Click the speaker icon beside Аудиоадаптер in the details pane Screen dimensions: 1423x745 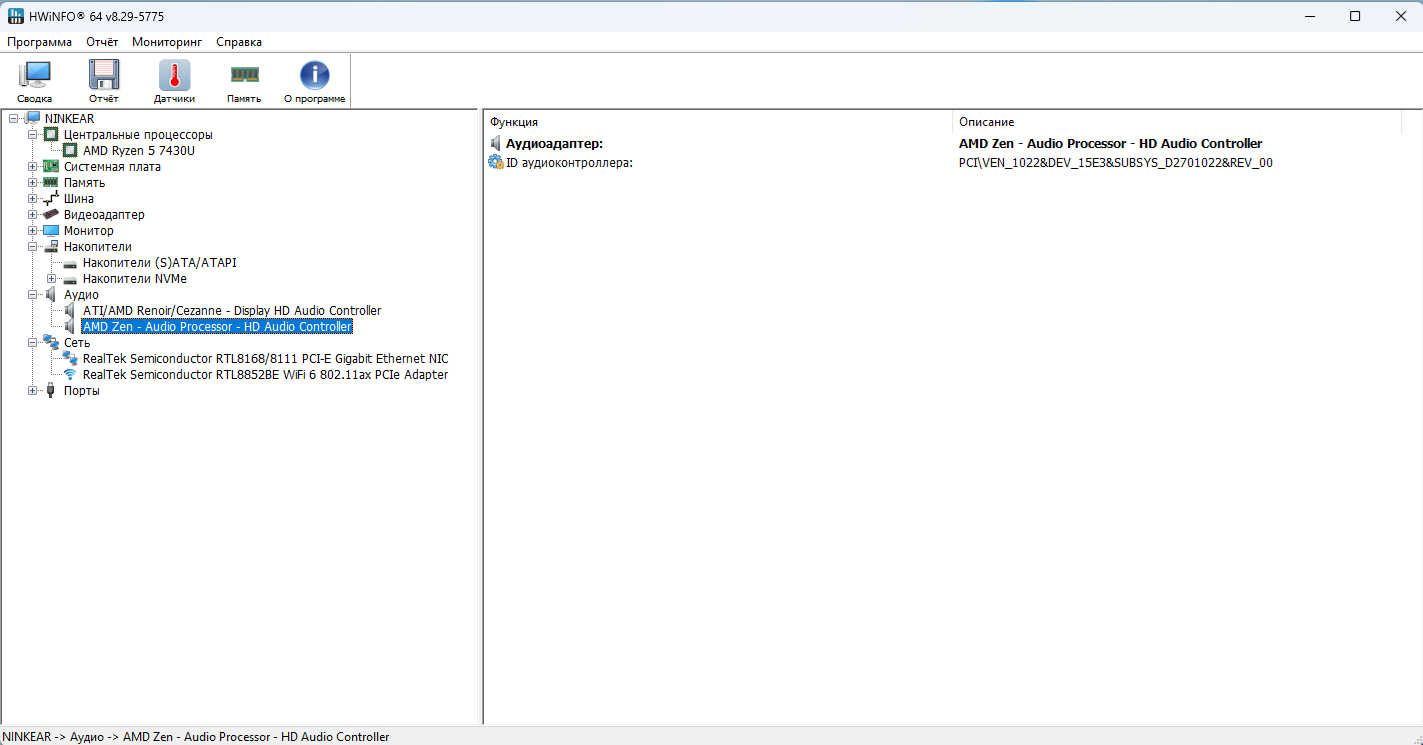[496, 144]
